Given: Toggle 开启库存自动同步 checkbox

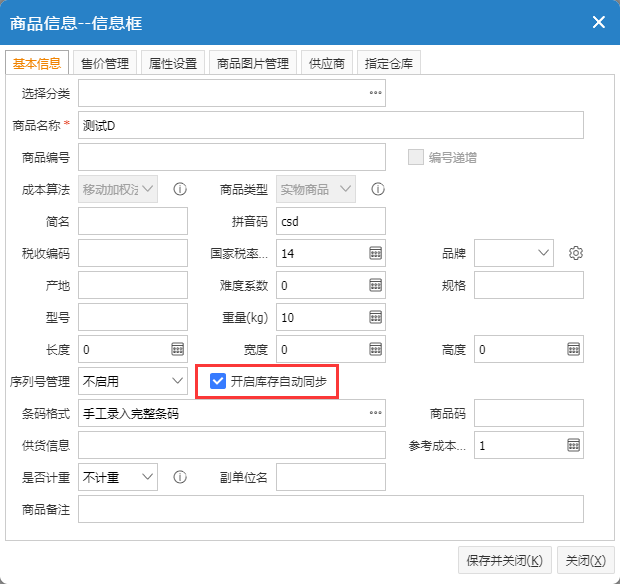Looking at the screenshot, I should click(x=217, y=381).
